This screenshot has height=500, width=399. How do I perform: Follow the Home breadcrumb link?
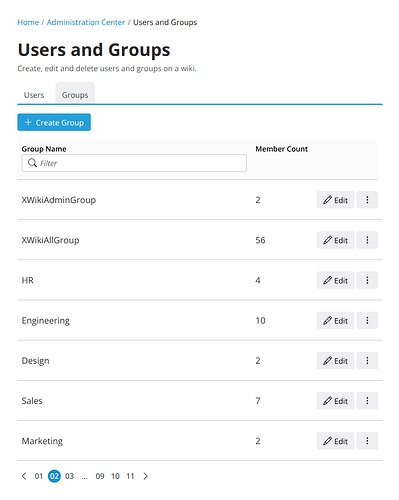coord(28,22)
